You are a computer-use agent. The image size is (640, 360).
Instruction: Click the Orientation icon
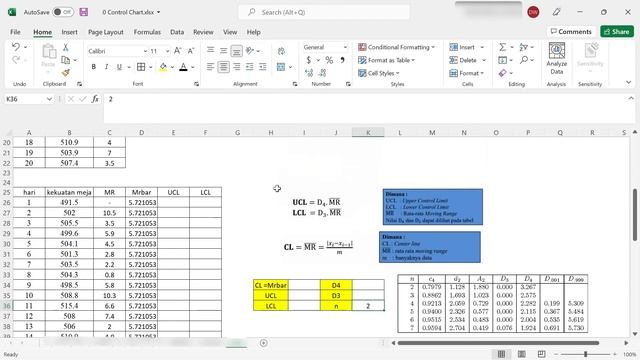click(x=250, y=50)
